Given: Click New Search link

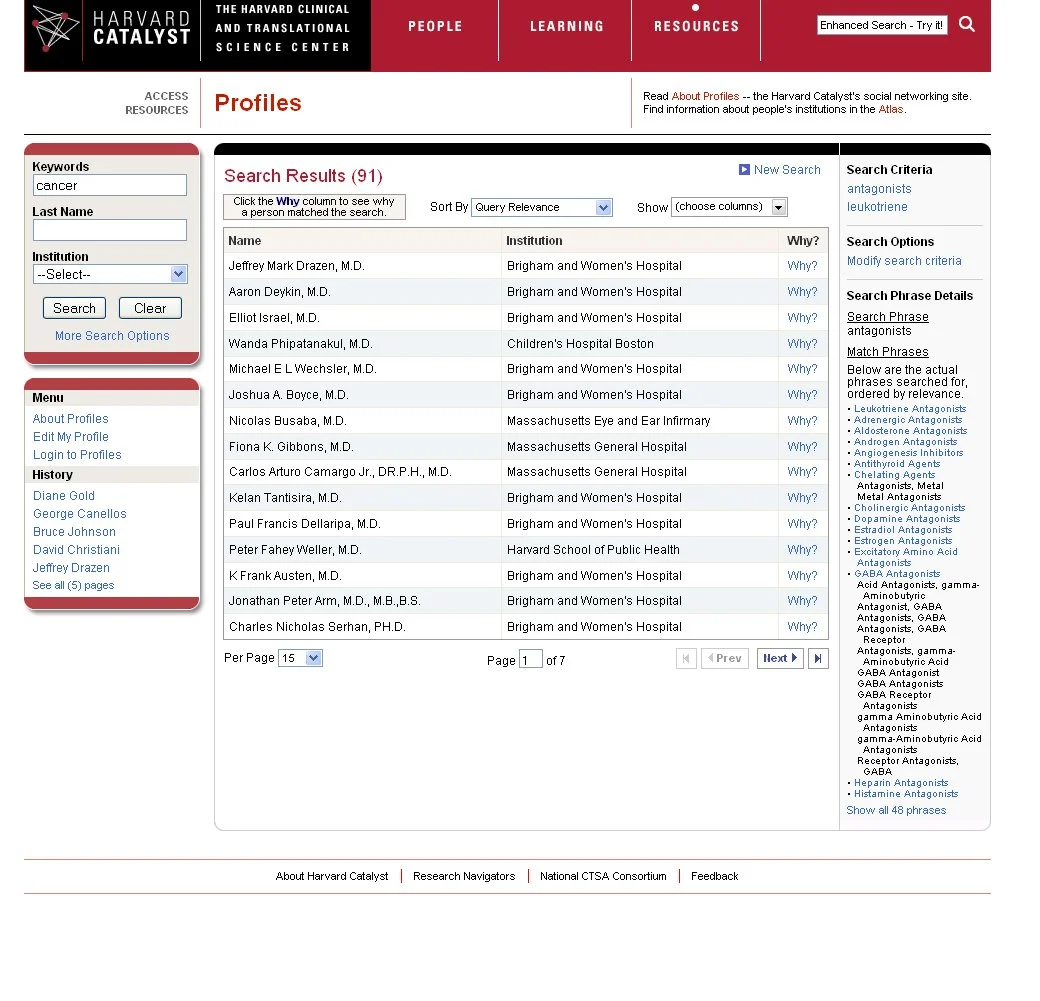Looking at the screenshot, I should [787, 170].
